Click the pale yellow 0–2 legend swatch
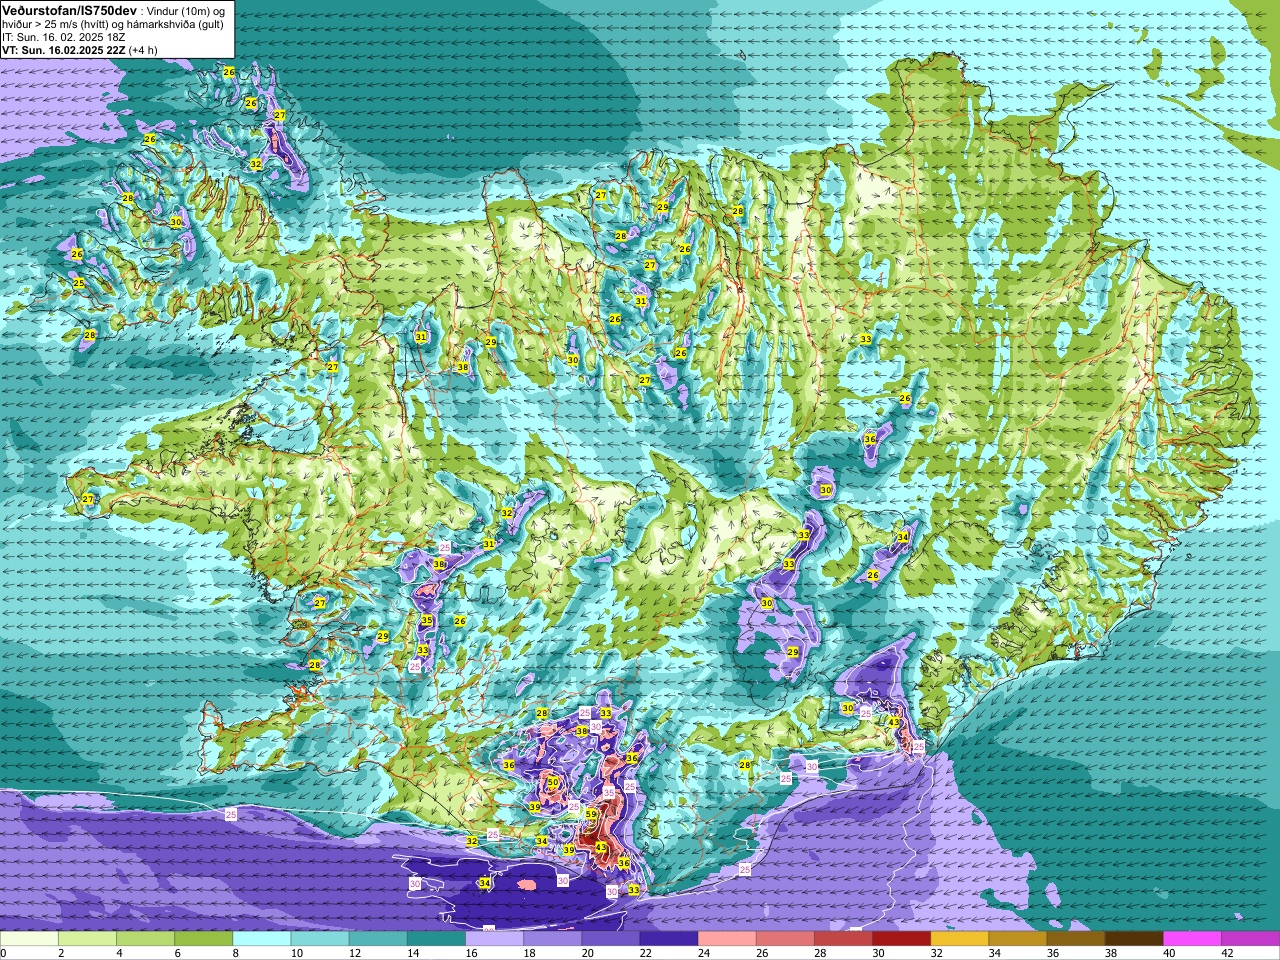The width and height of the screenshot is (1280, 960). (x=29, y=939)
